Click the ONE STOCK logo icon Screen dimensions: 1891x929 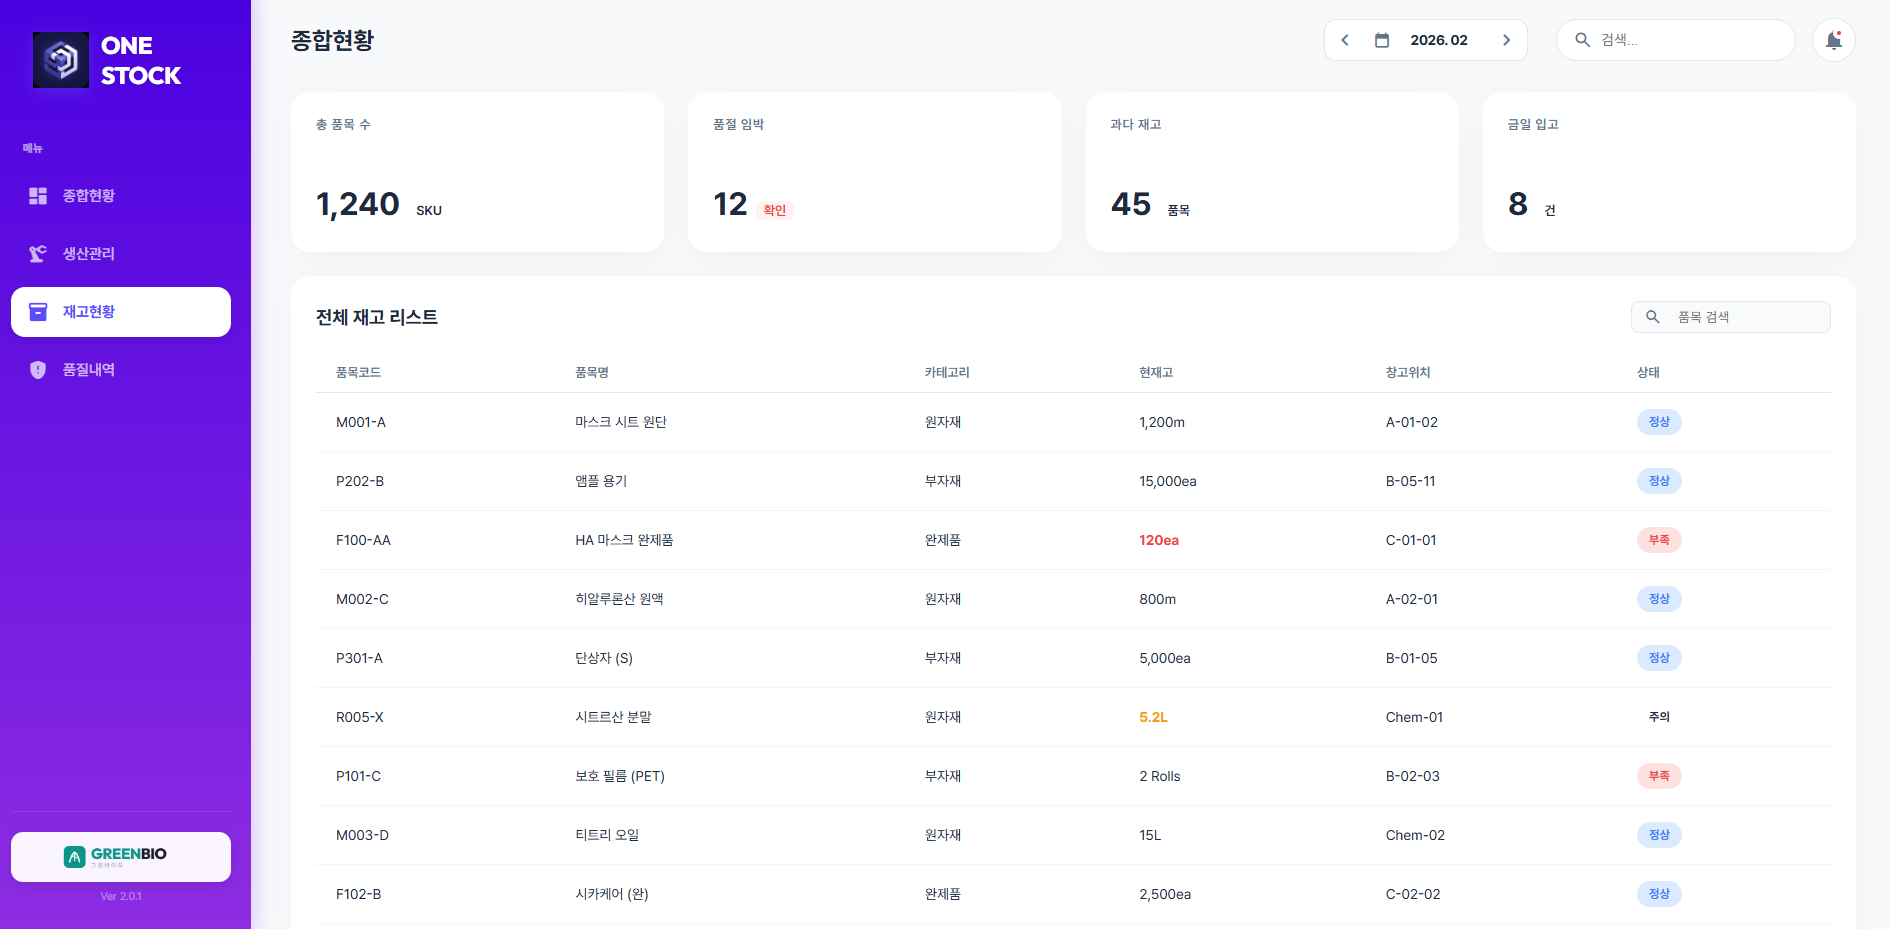click(61, 60)
